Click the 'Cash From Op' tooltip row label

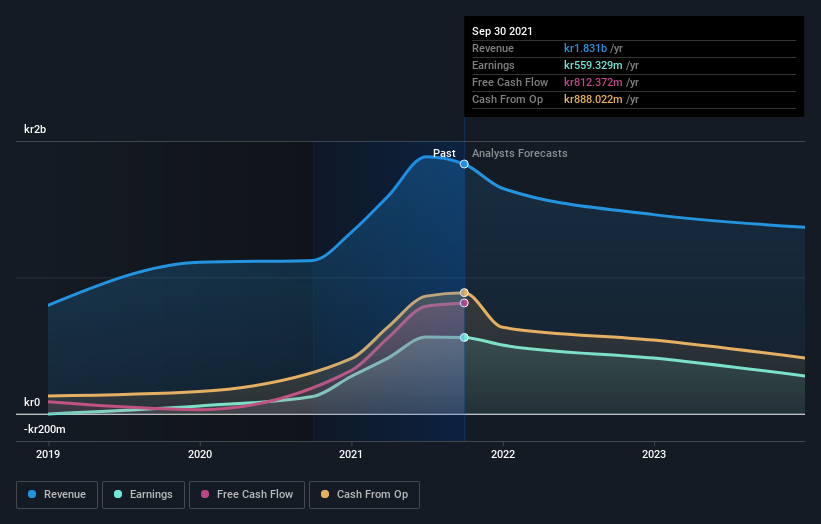coord(507,99)
